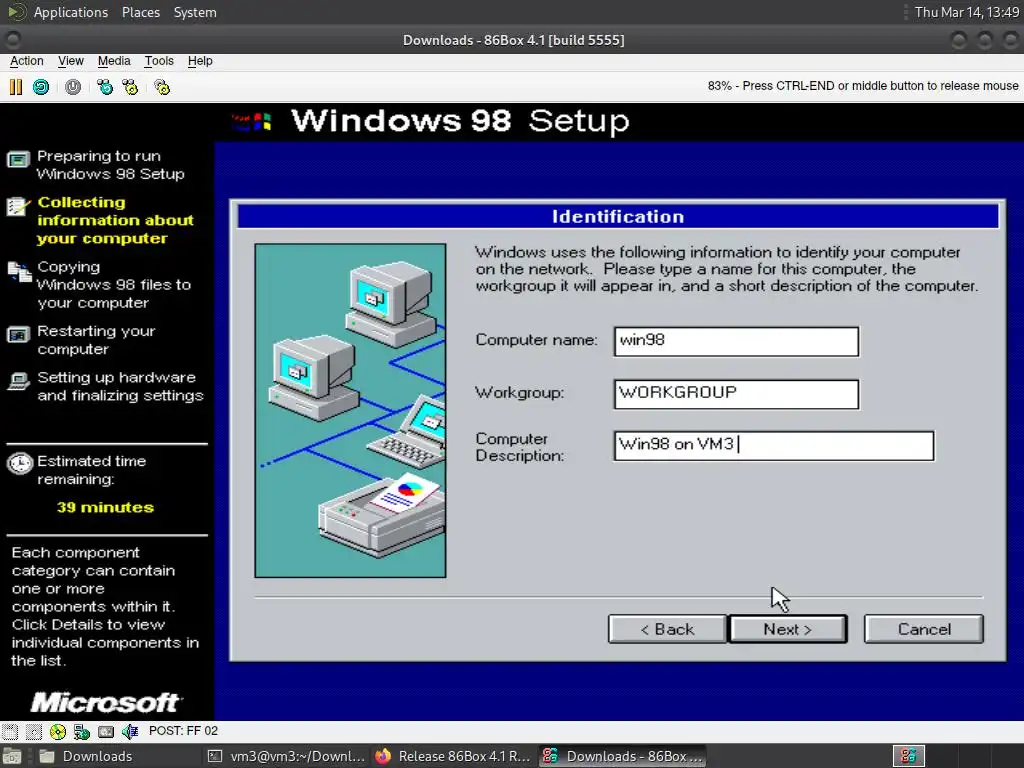Switch to Release 86Box Firefox window
The width and height of the screenshot is (1024, 768).
[x=453, y=756]
